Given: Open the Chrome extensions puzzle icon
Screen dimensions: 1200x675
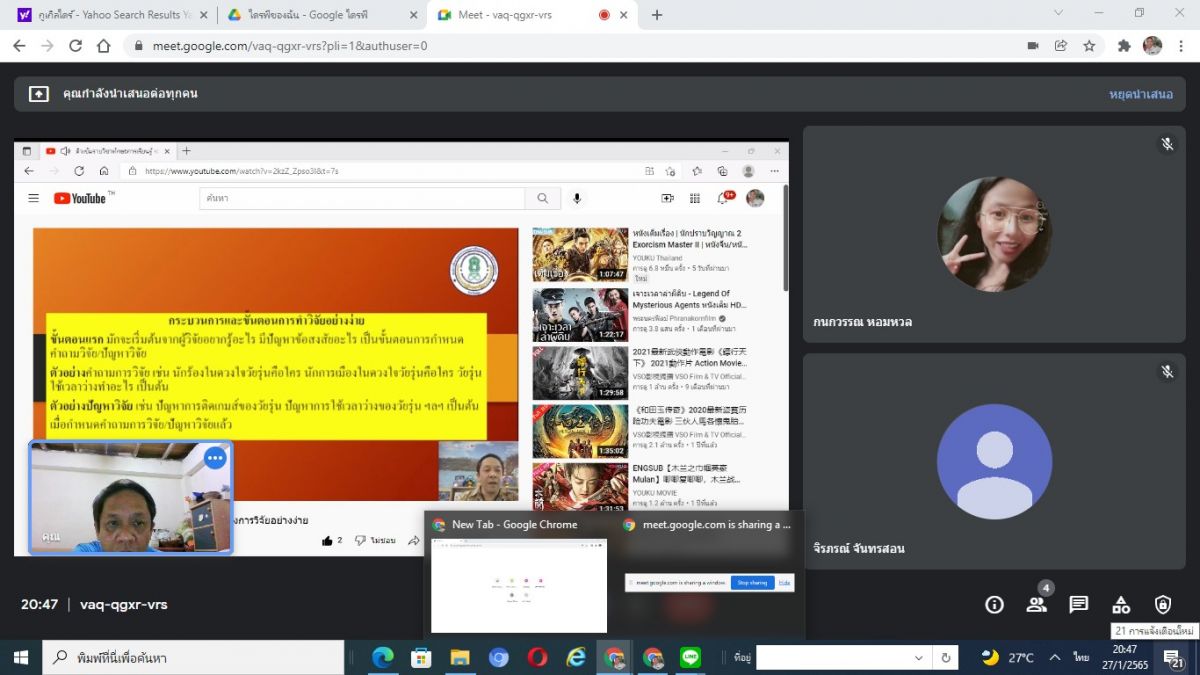Looking at the screenshot, I should (x=1123, y=46).
